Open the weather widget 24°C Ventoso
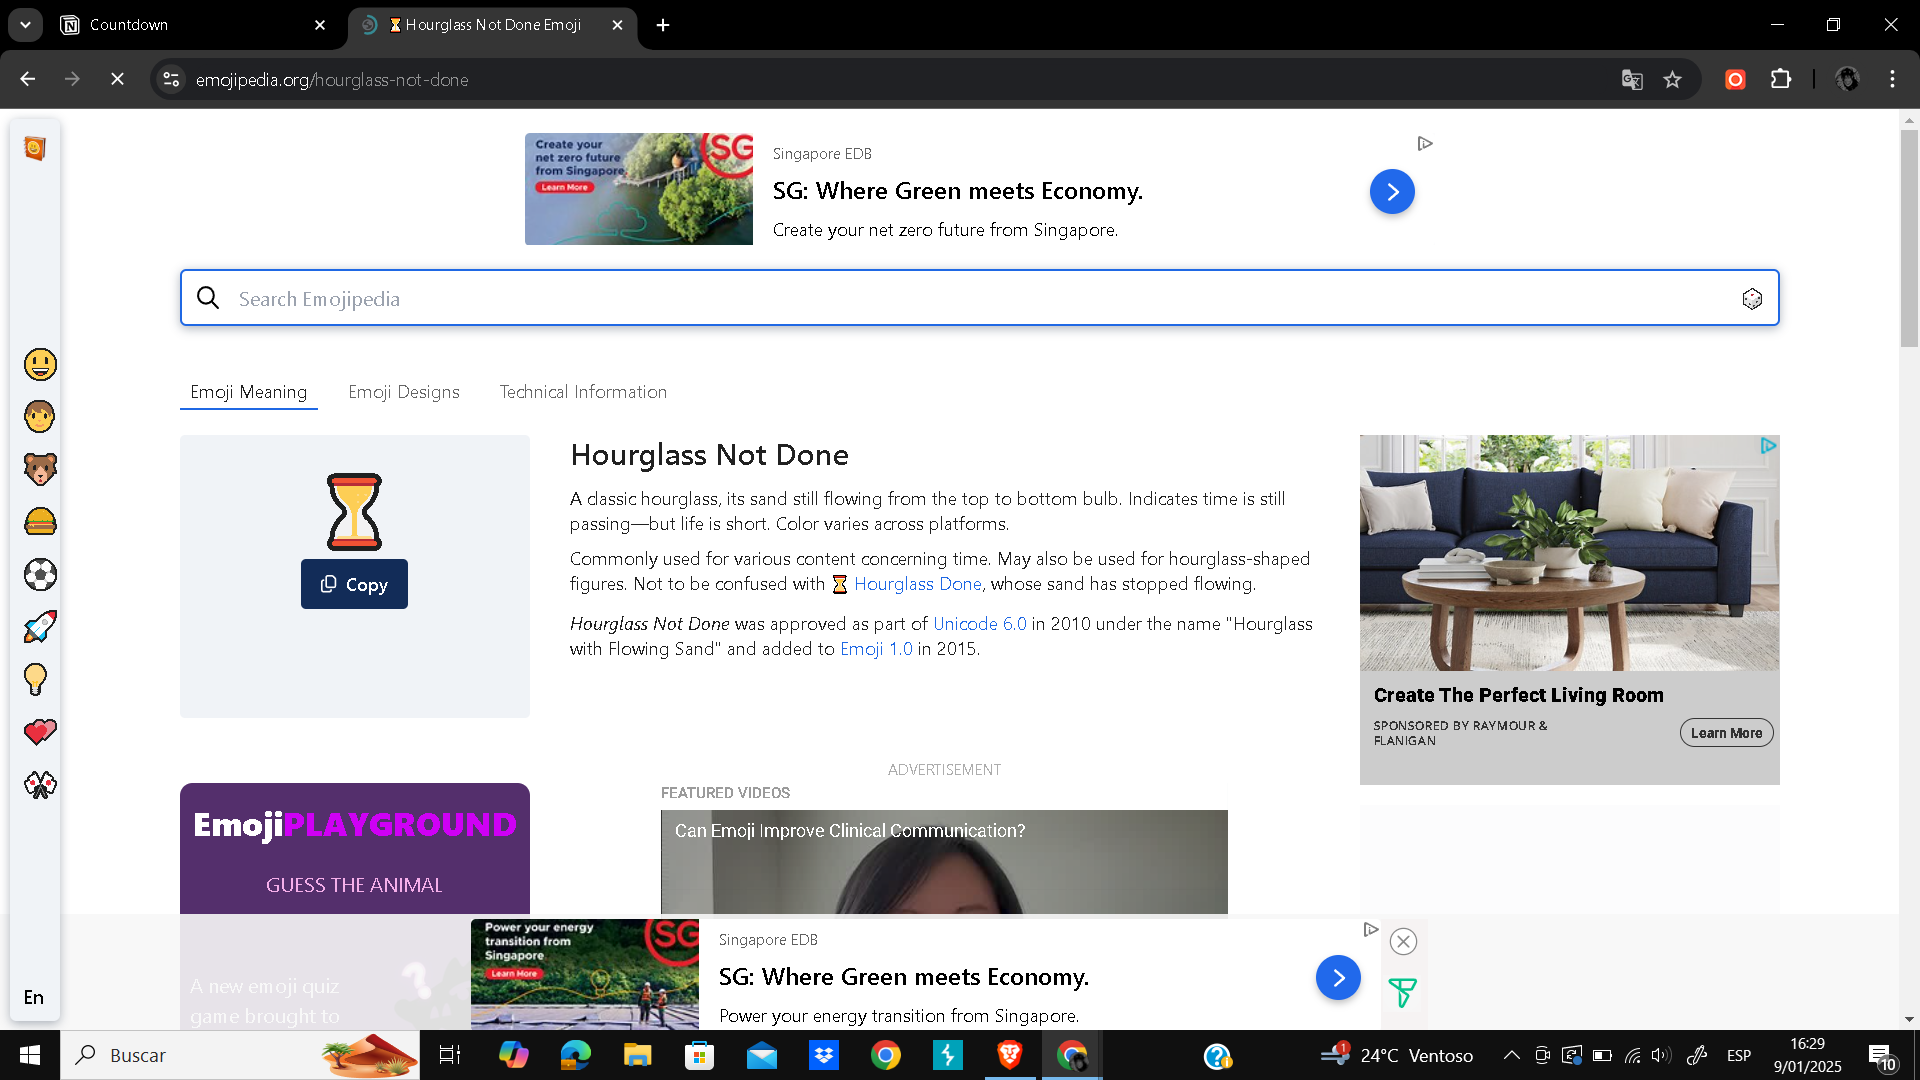 [1397, 1055]
